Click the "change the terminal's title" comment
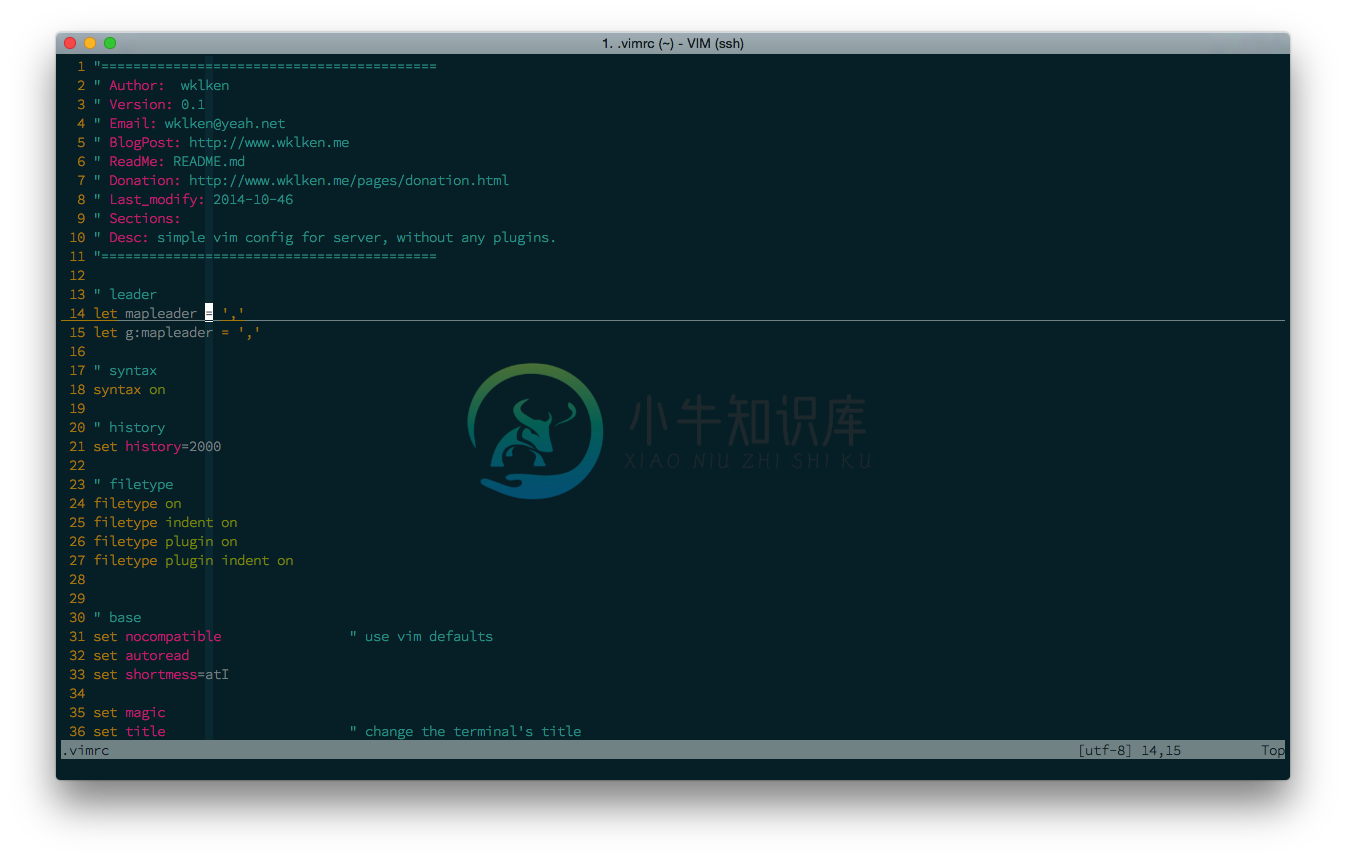Image resolution: width=1346 pixels, height=860 pixels. tap(473, 731)
